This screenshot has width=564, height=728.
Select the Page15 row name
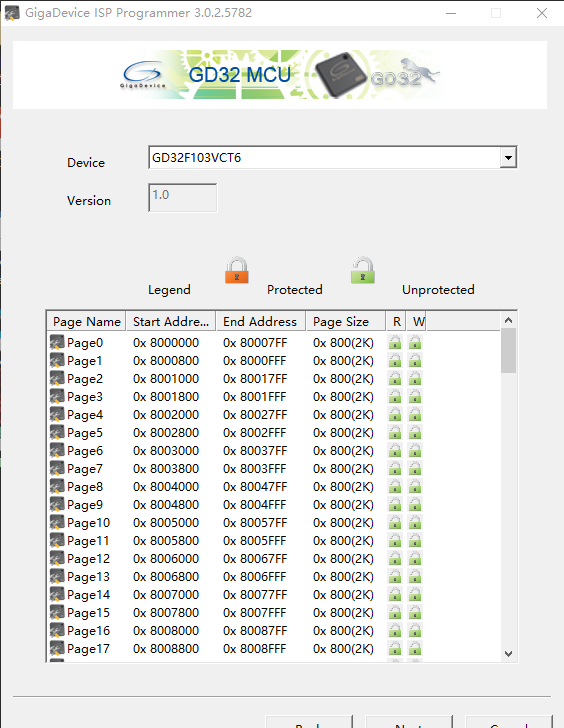pyautogui.click(x=88, y=613)
